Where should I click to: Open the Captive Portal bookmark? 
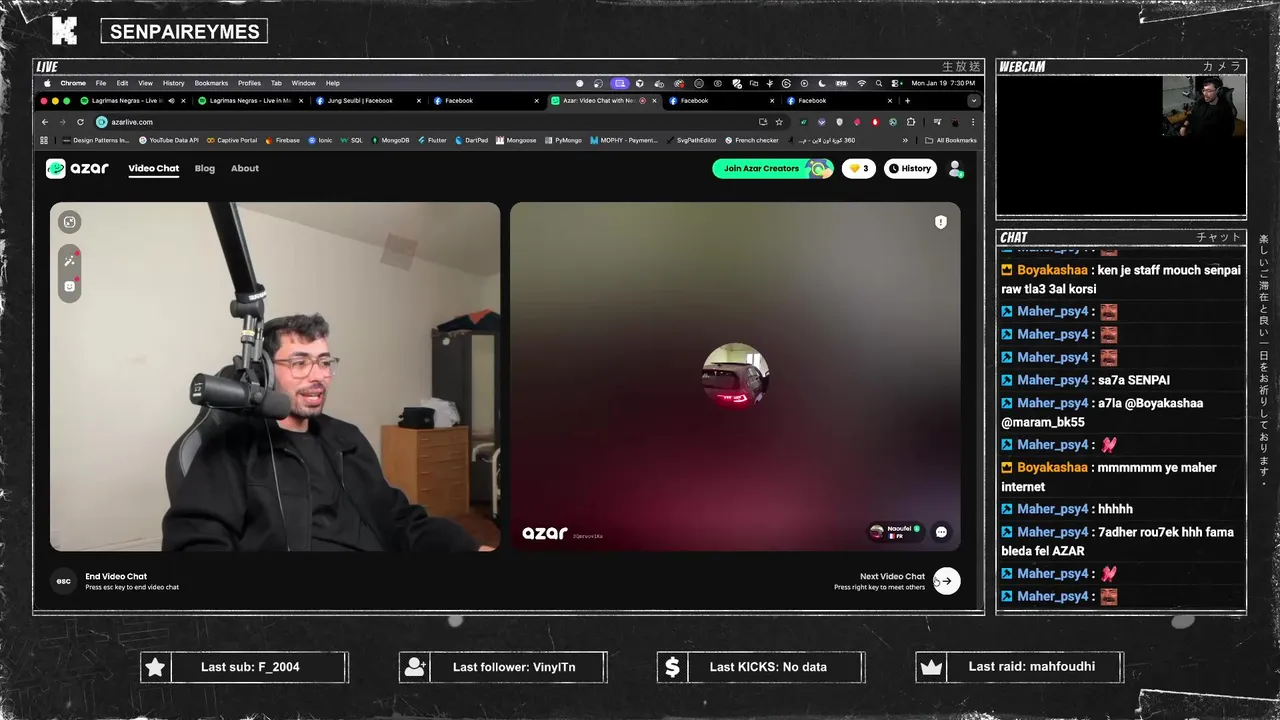[232, 140]
